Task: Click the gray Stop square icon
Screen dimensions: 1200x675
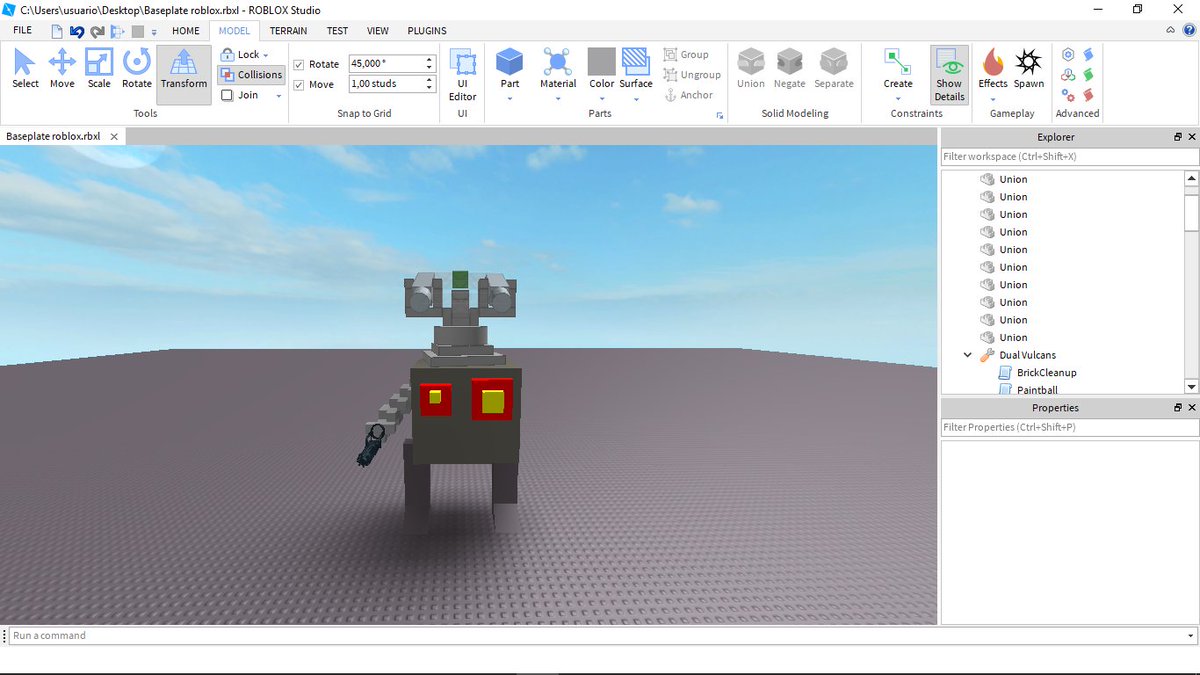Action: pyautogui.click(x=138, y=32)
